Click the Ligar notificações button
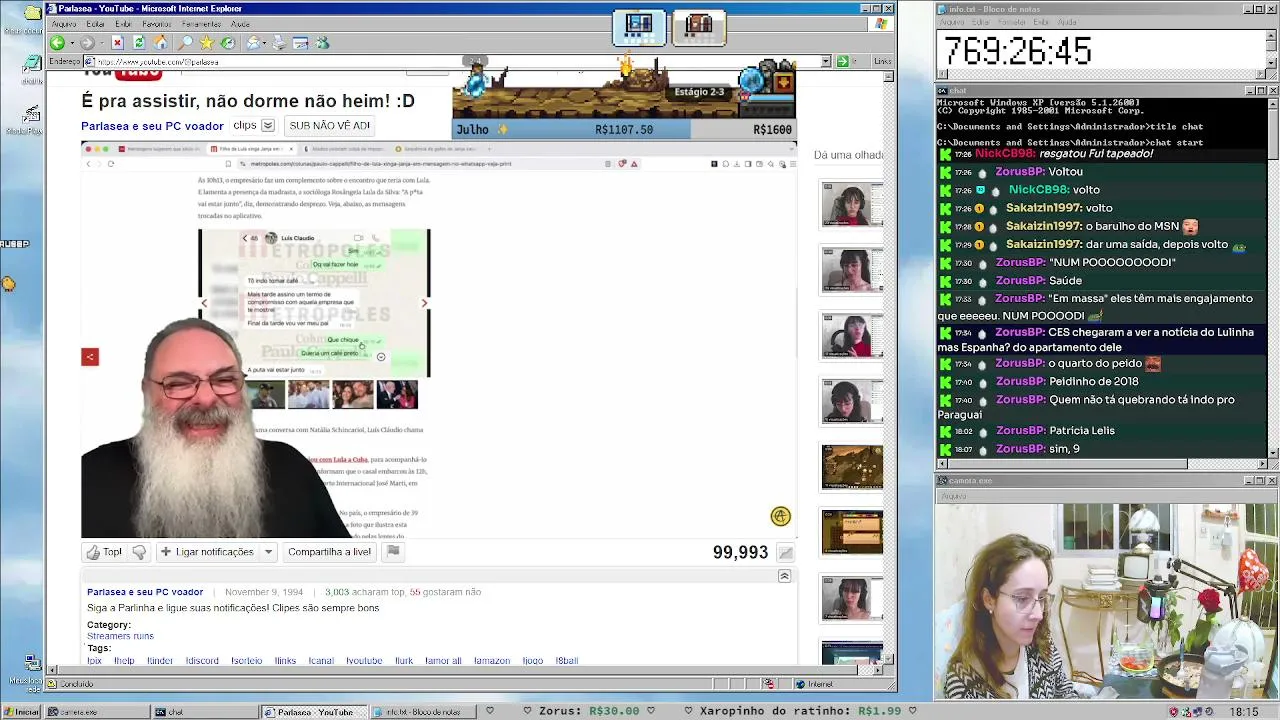Viewport: 1280px width, 720px height. (207, 552)
